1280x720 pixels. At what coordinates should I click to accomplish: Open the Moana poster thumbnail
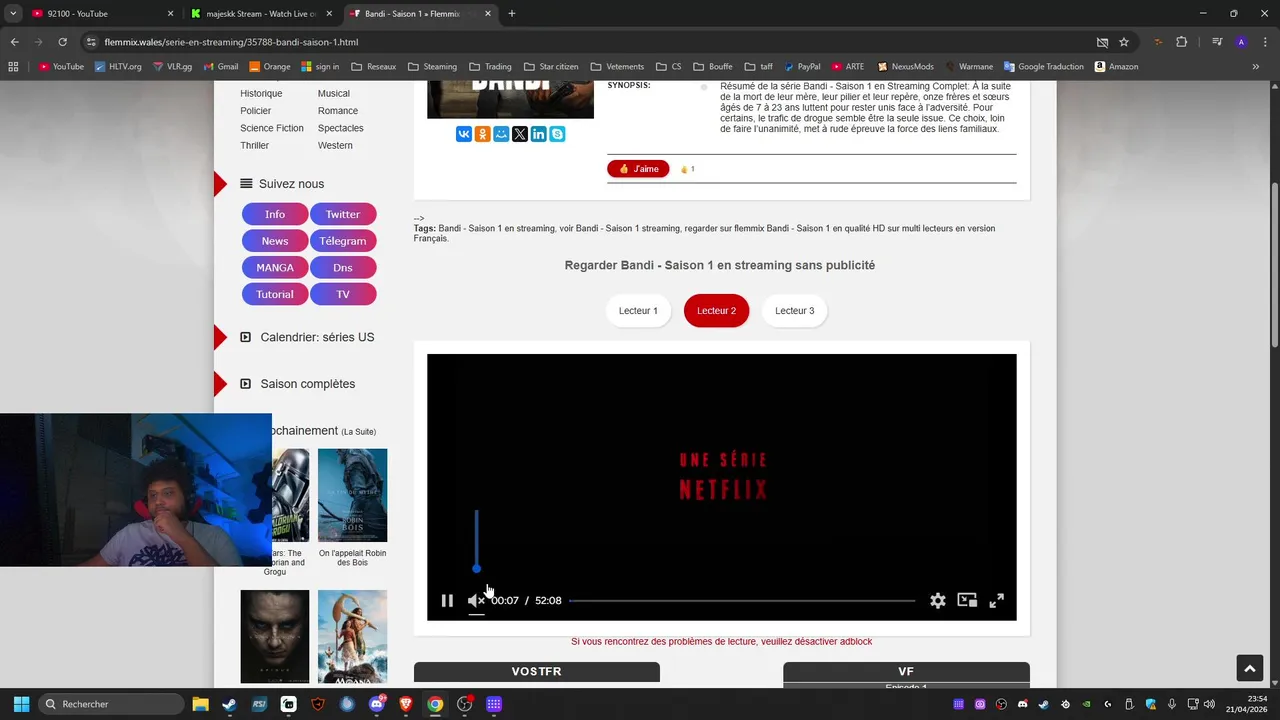tap(352, 637)
